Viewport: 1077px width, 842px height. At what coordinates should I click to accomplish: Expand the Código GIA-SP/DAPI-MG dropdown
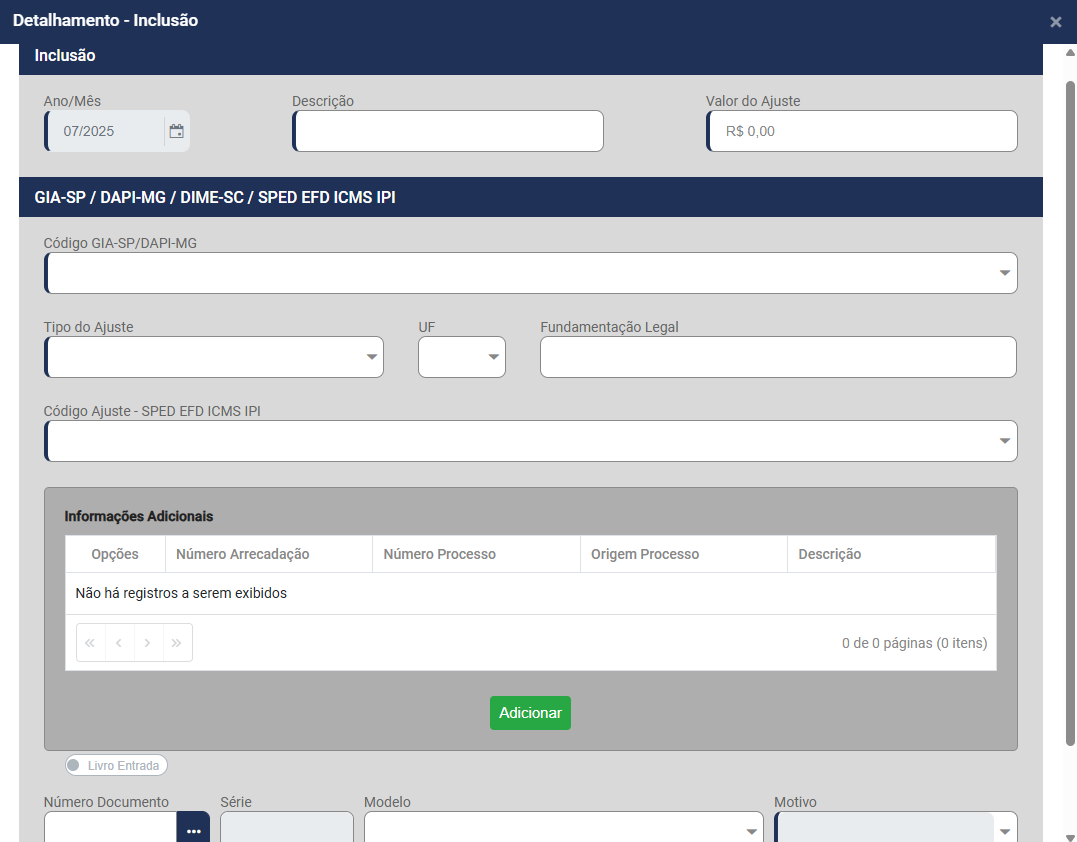[1004, 273]
